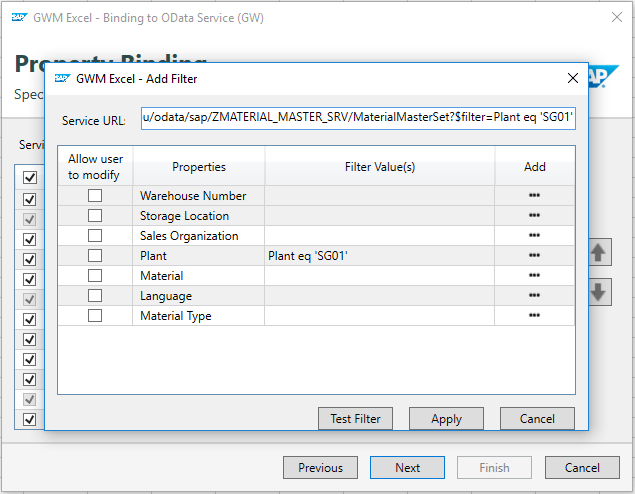Click the Test Filter button
Viewport: 635px width, 494px height.
(355, 419)
